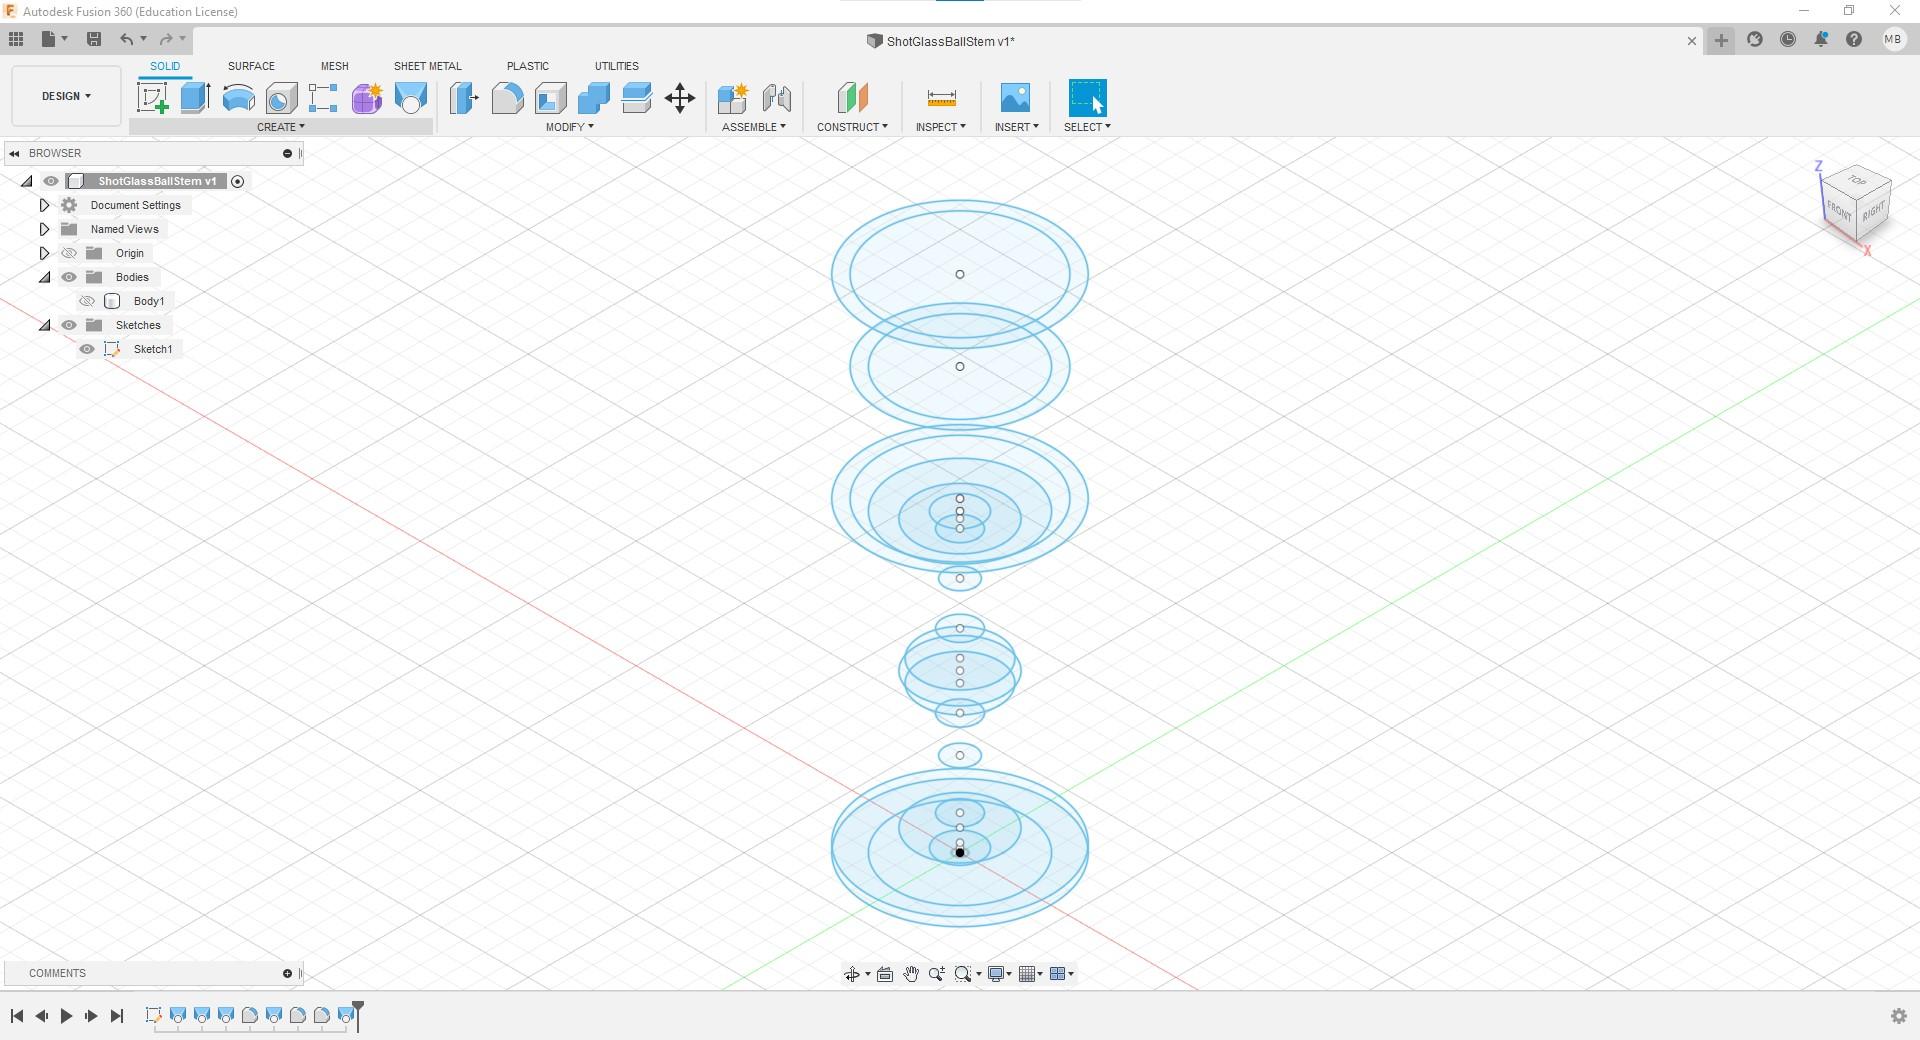The width and height of the screenshot is (1920, 1040).
Task: Collapse the ShotGlassBallStem v1 root node
Action: (x=26, y=181)
